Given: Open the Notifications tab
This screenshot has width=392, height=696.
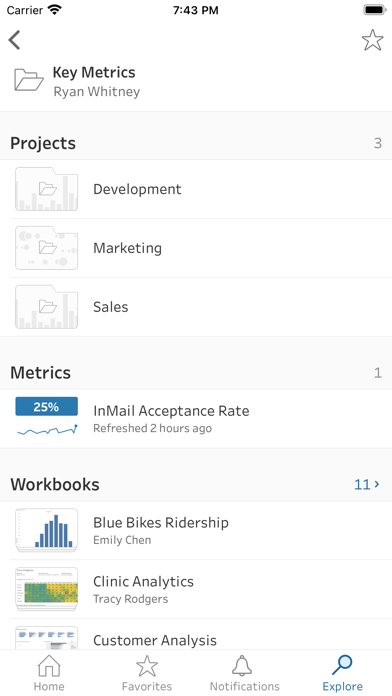Looking at the screenshot, I should tap(245, 673).
